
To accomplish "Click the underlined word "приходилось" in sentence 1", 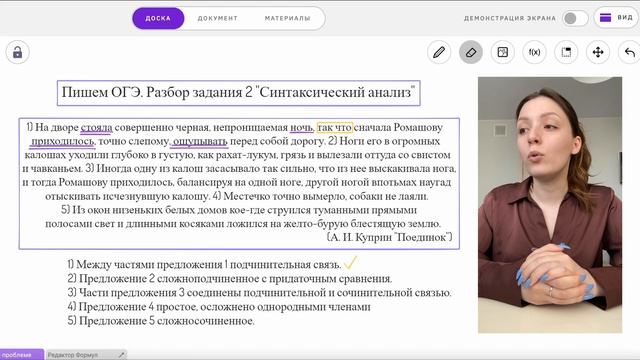I will tap(62, 142).
